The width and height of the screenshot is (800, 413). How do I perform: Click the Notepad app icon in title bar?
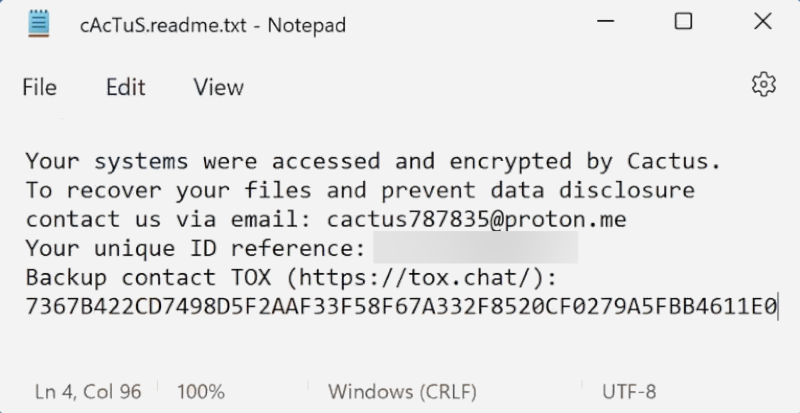[x=39, y=23]
